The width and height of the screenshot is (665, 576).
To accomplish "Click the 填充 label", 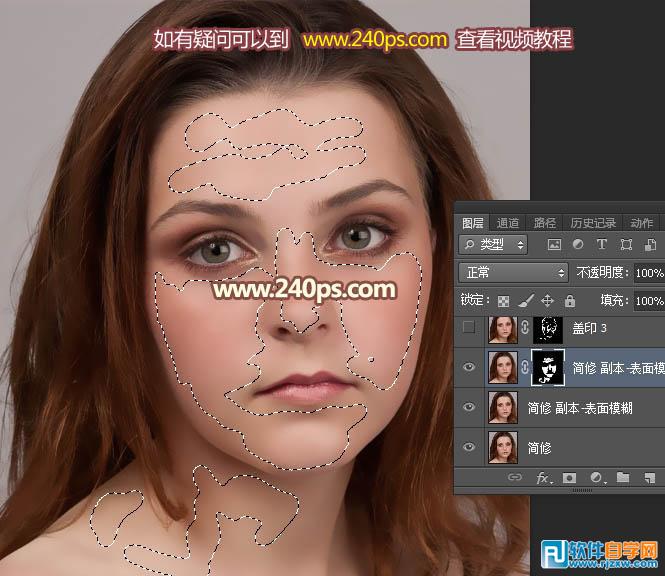I will 615,301.
